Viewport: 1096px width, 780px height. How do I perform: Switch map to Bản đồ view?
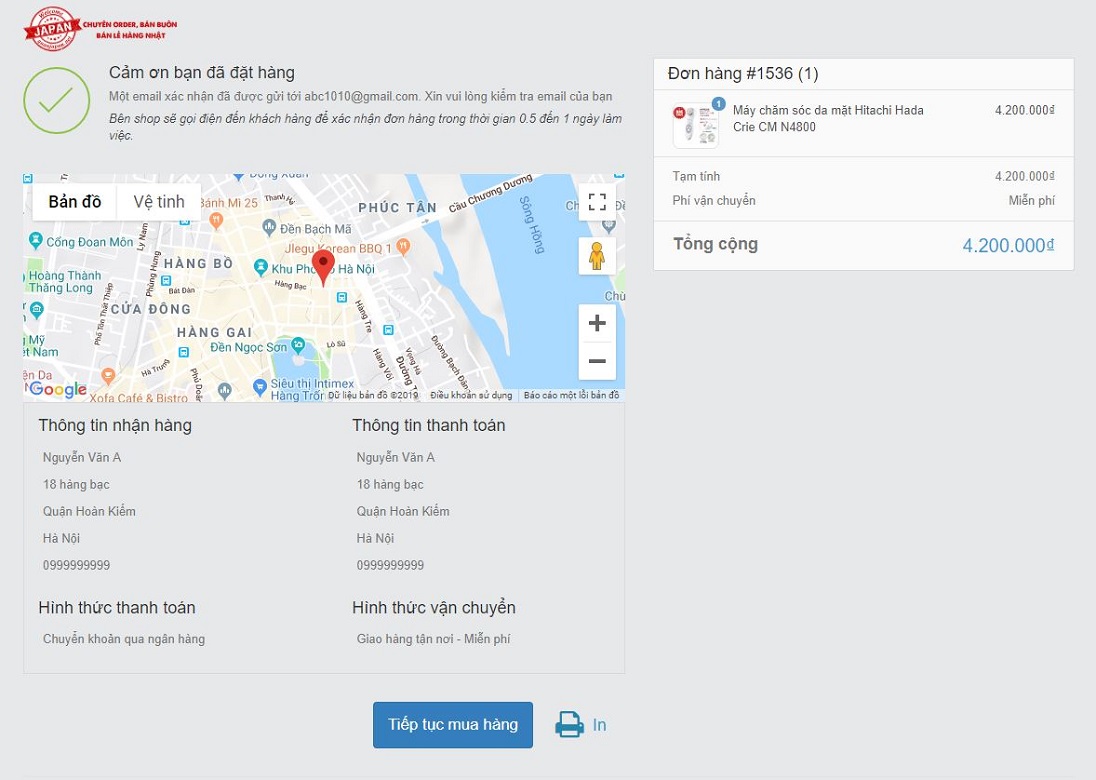click(75, 202)
